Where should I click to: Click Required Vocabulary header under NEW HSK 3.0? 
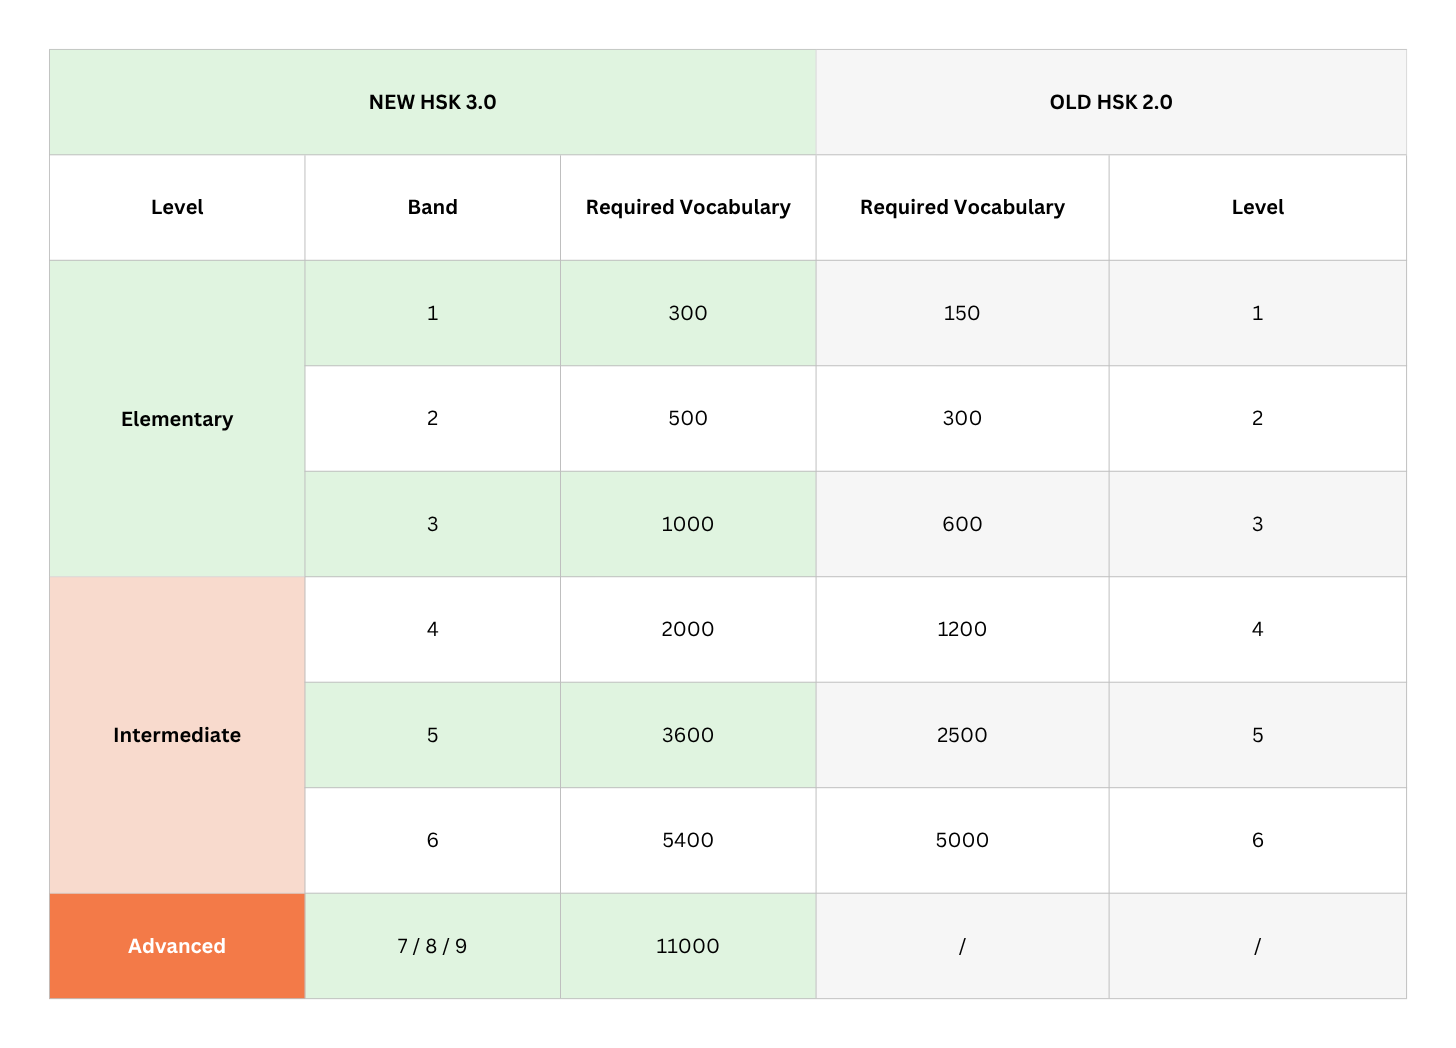coord(688,207)
